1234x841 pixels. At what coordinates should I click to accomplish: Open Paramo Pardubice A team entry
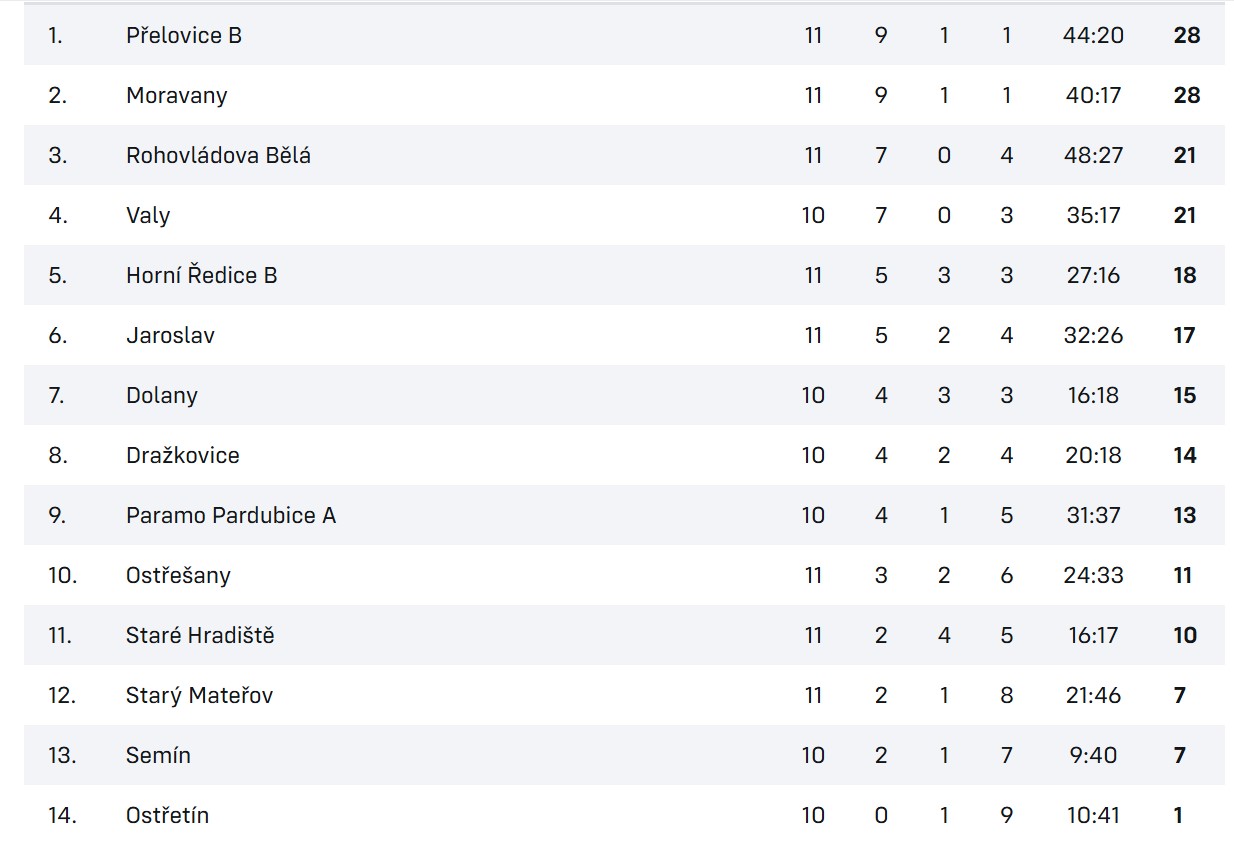231,515
